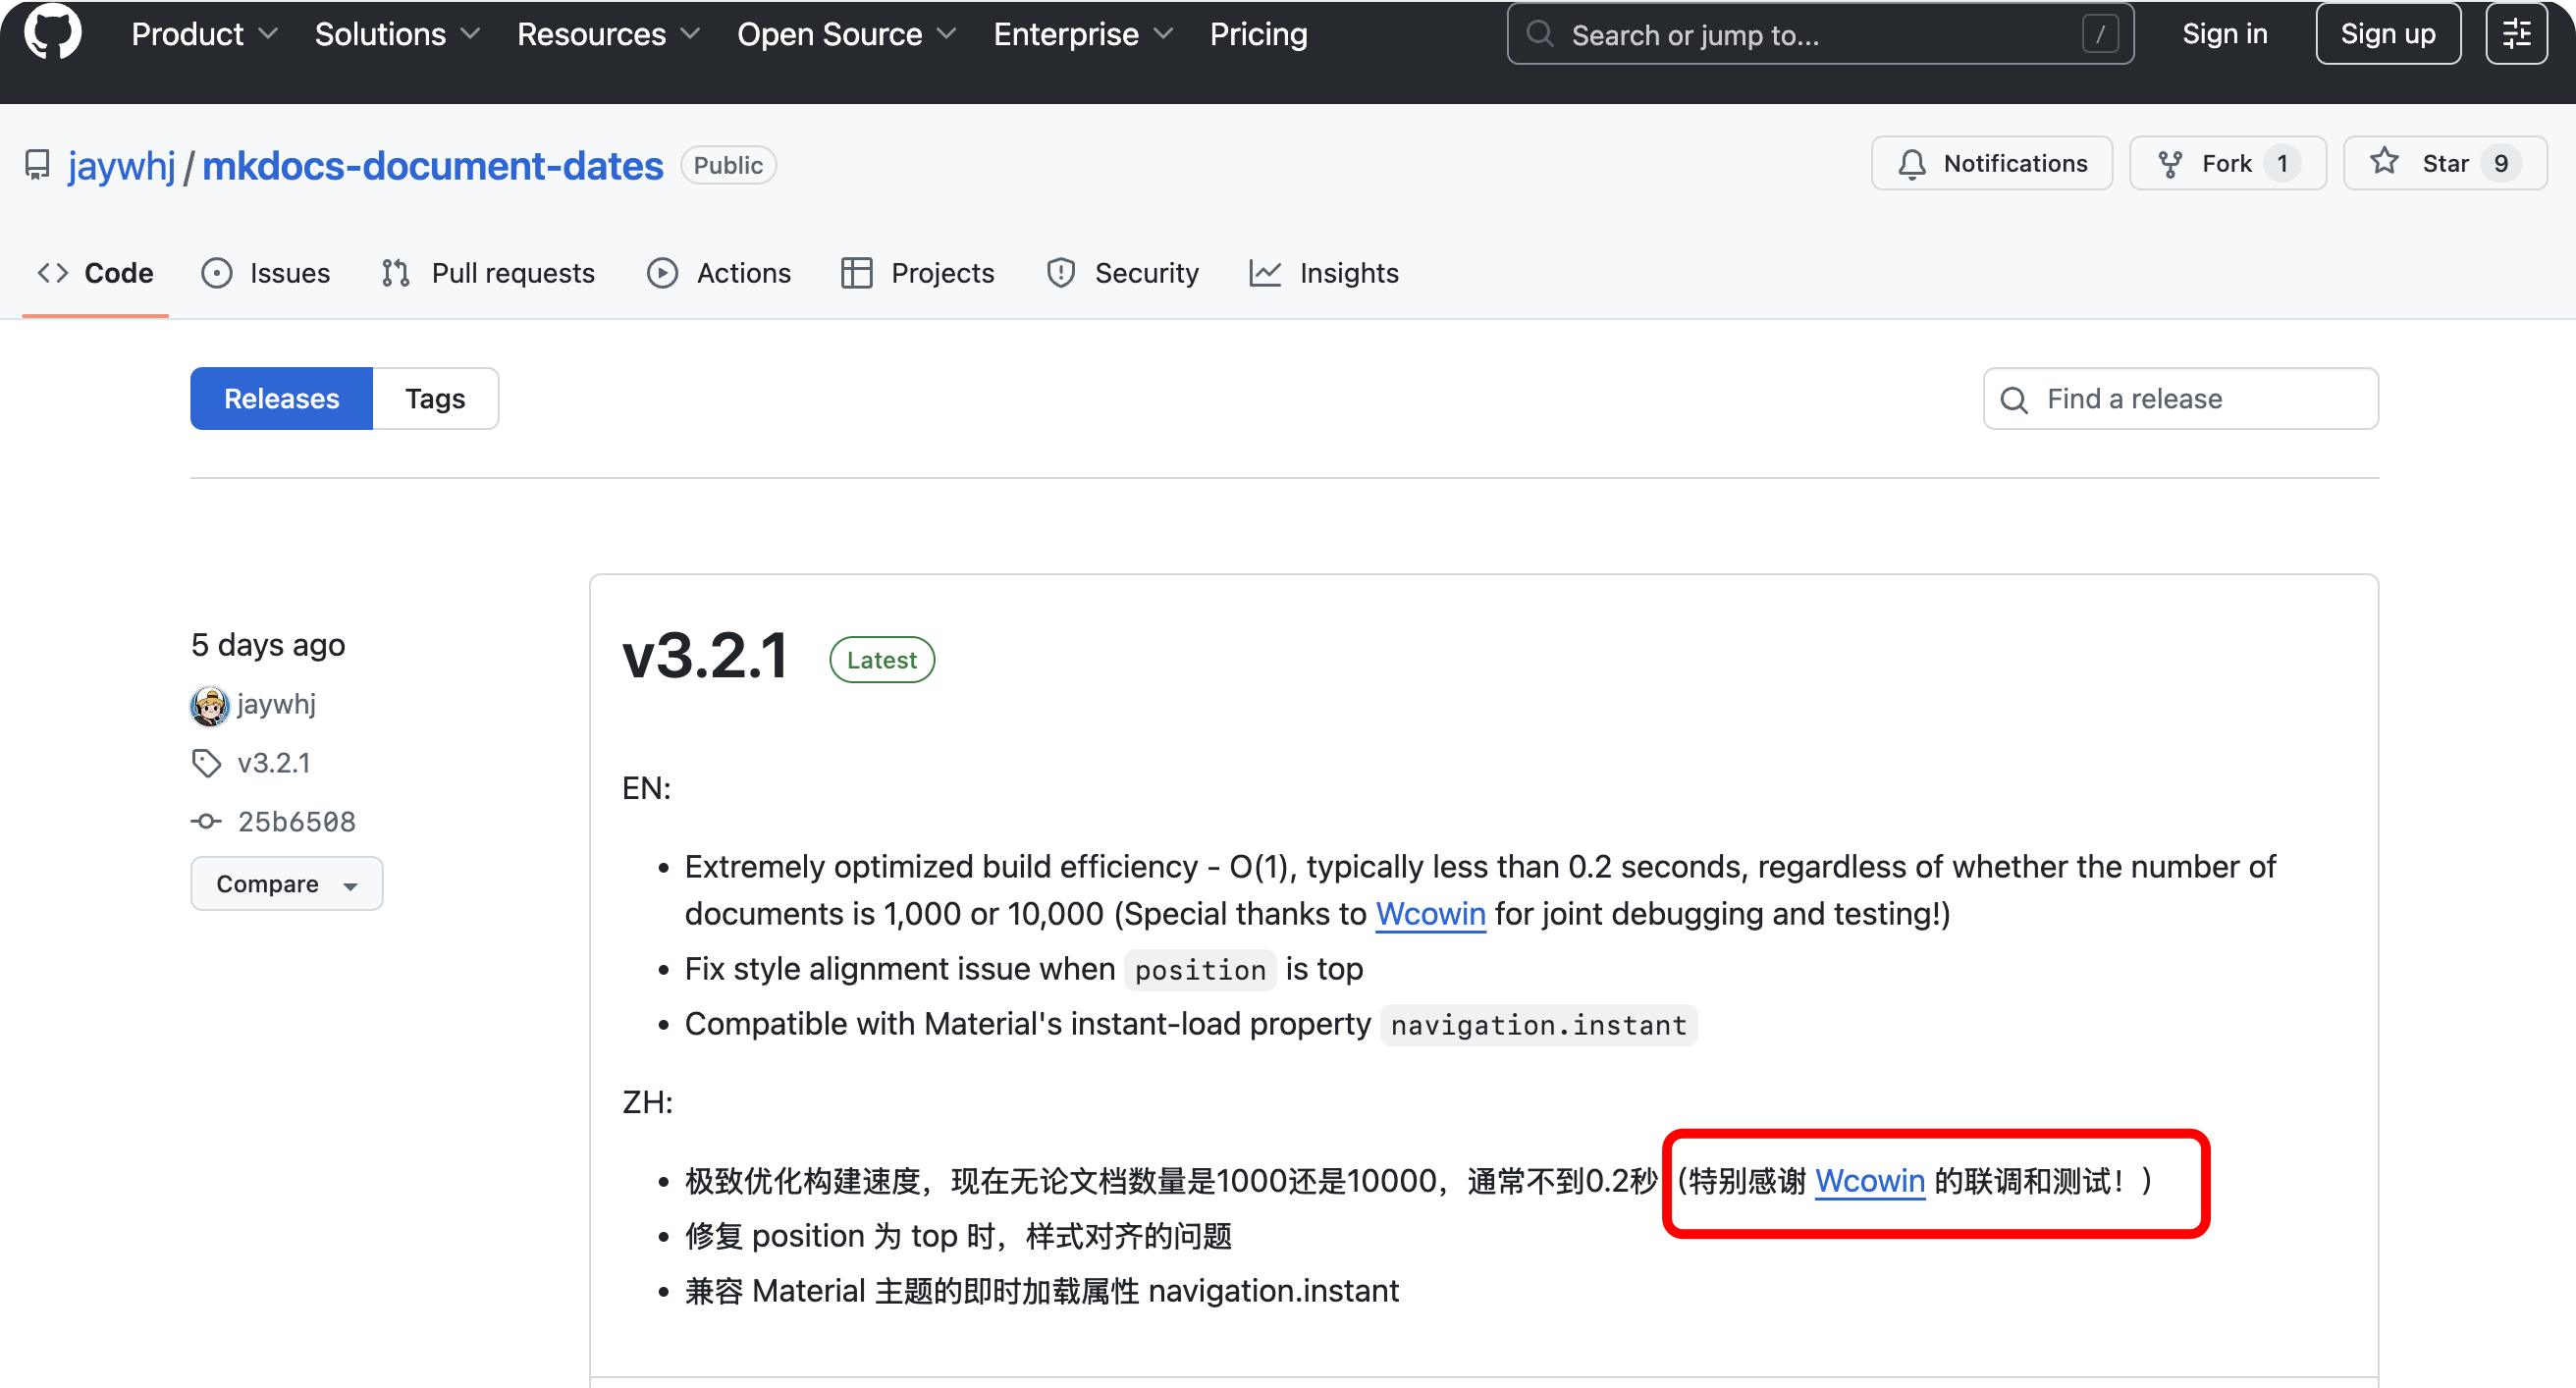
Task: Go to the Pricing page
Action: click(1258, 34)
